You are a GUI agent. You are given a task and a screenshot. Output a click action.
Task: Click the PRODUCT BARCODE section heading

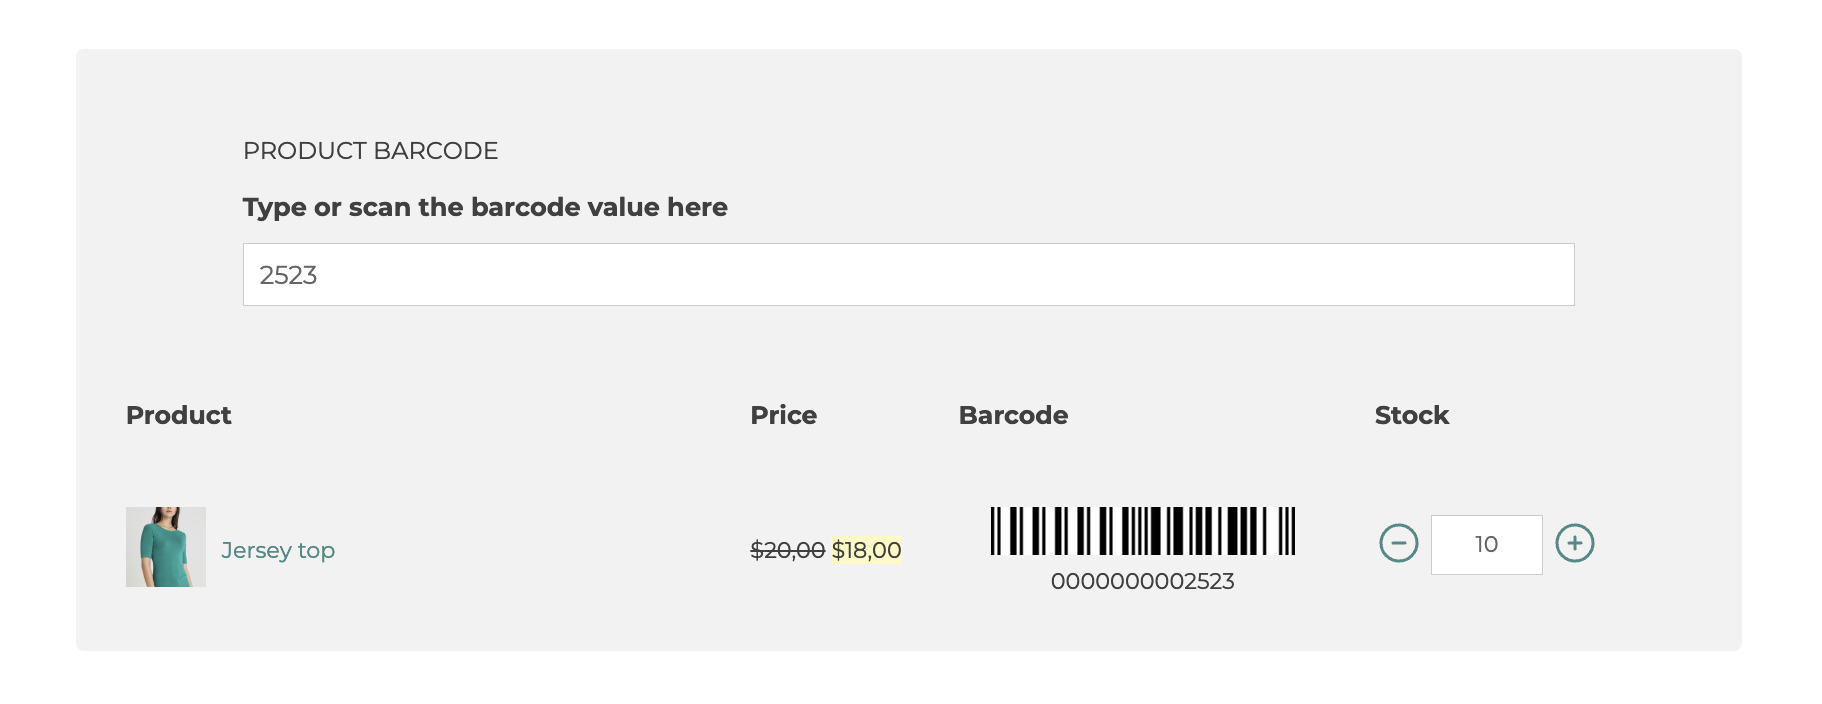tap(370, 151)
